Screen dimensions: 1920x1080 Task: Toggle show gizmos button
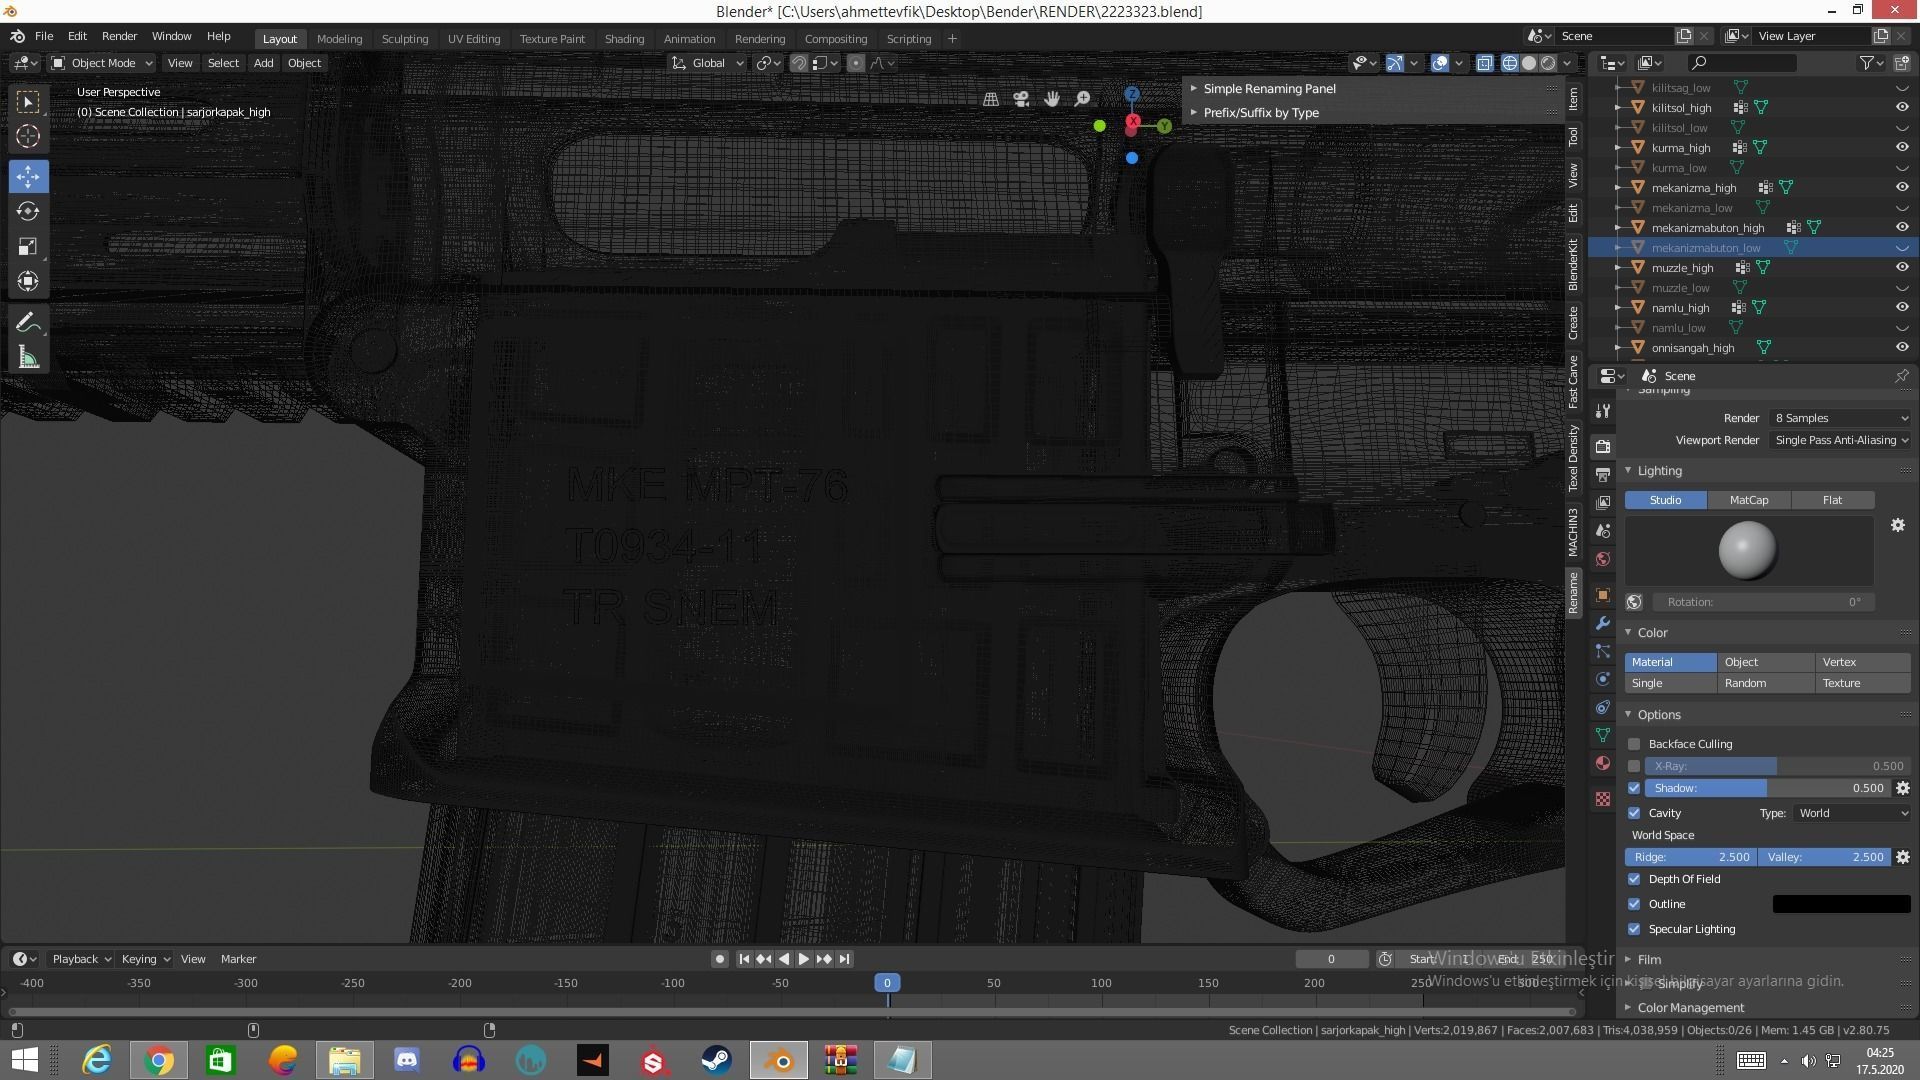(1394, 63)
